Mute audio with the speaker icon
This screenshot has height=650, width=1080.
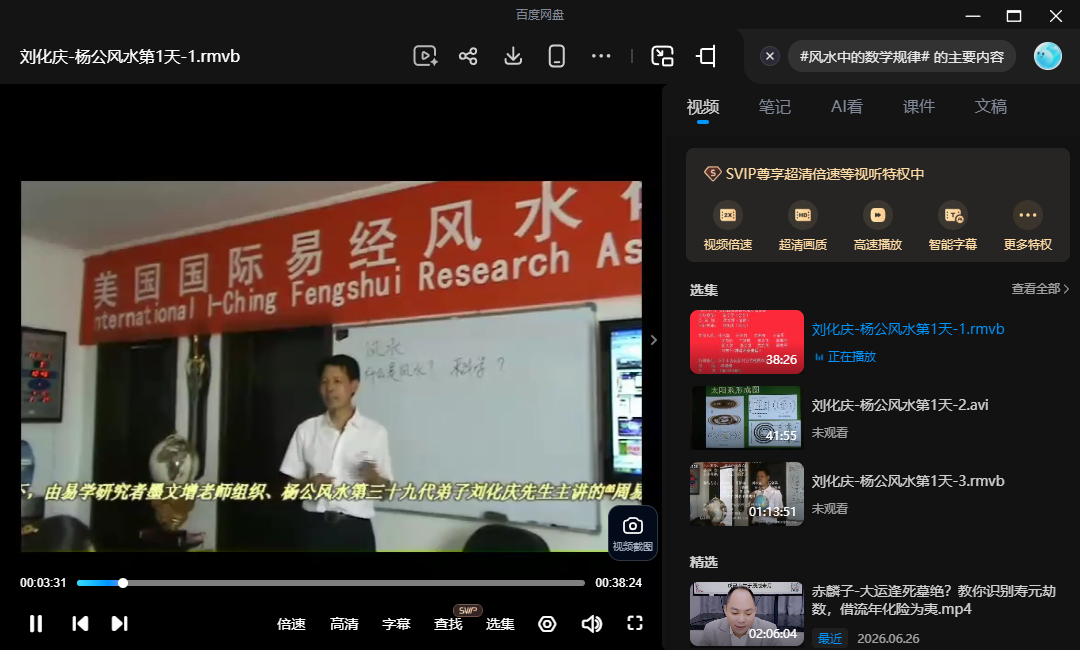point(592,624)
